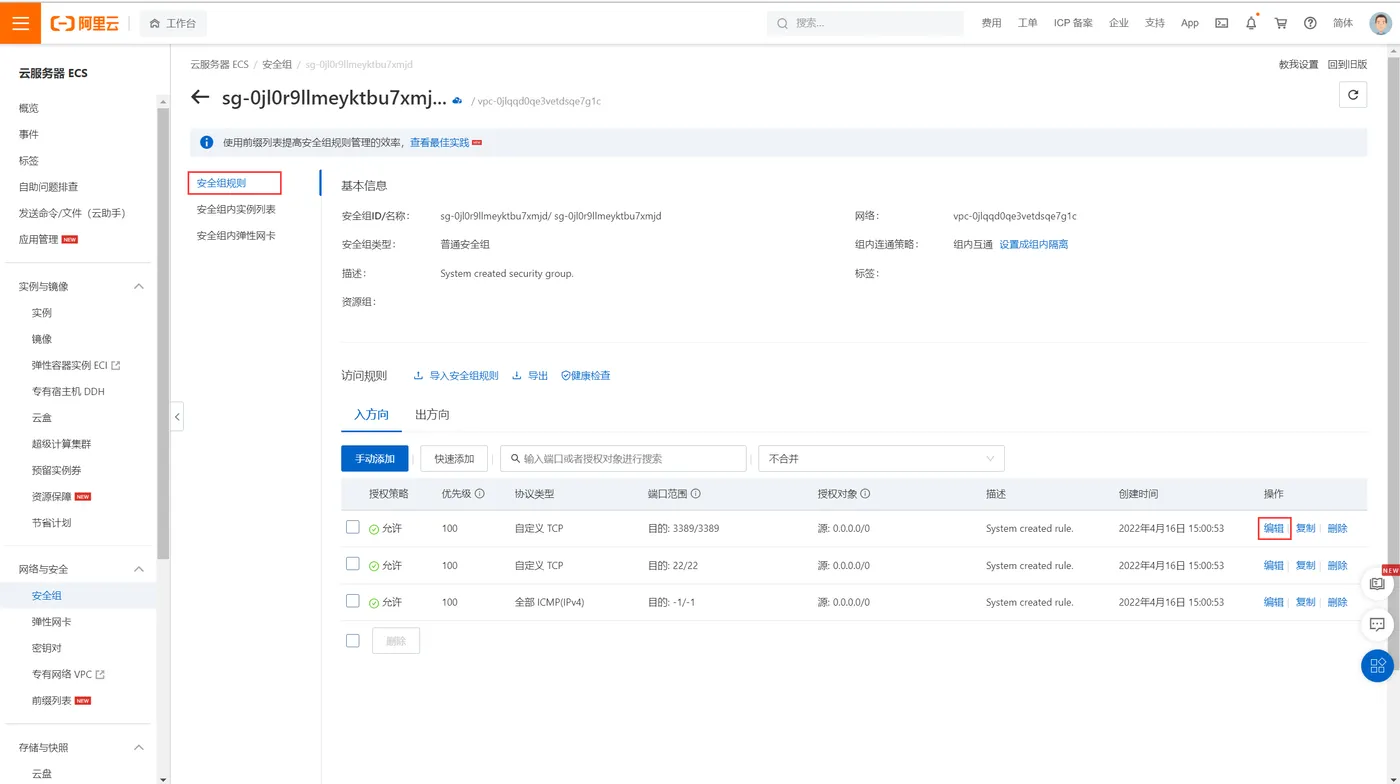This screenshot has width=1400, height=784.
Task: Click the 设置成组内隔离 link
Action: tap(1034, 244)
